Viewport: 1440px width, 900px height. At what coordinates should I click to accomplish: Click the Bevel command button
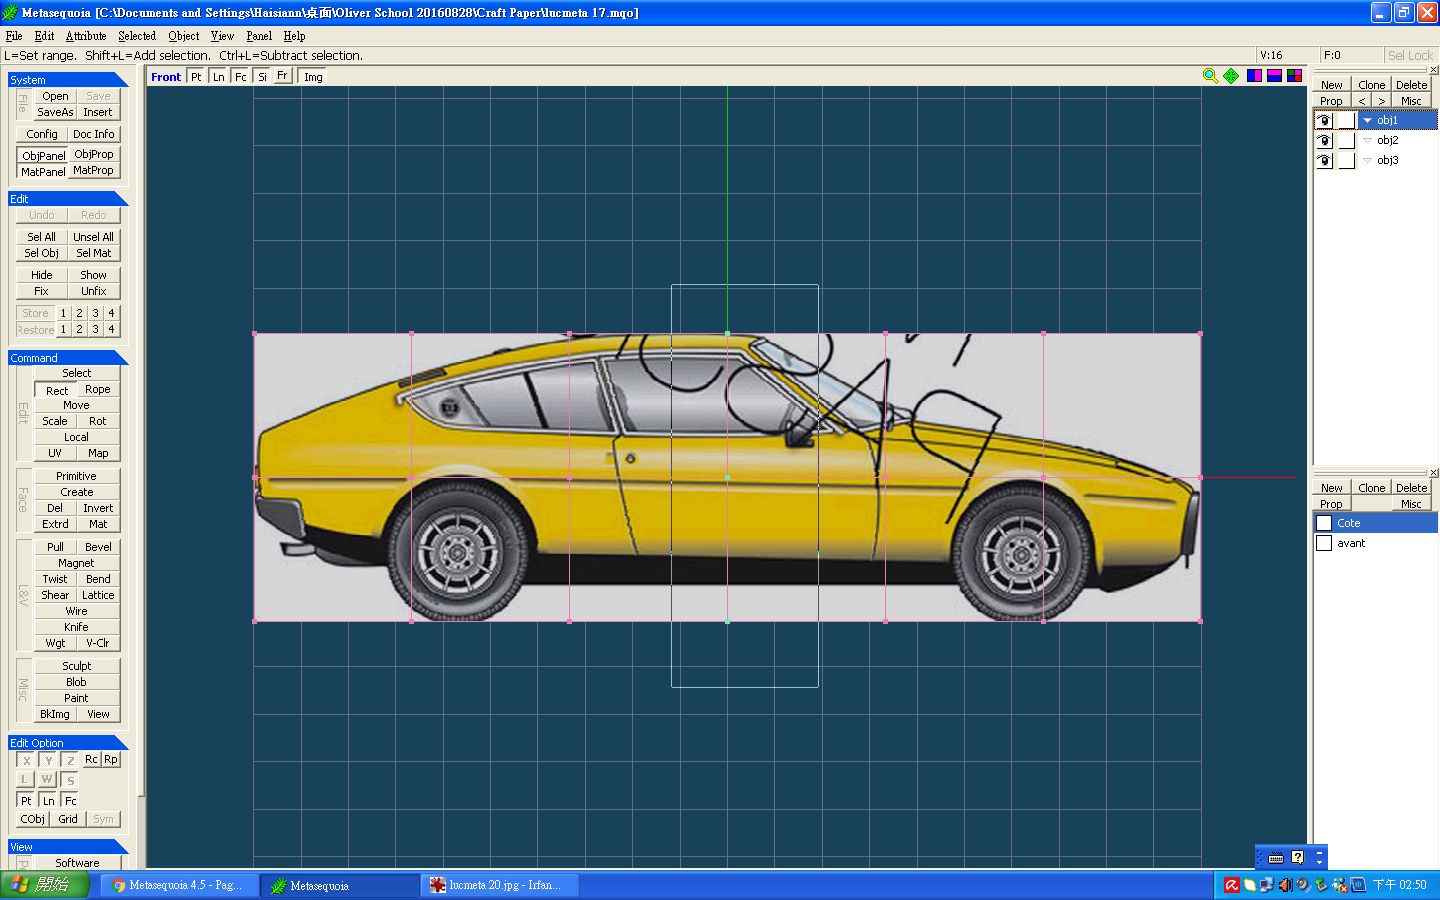pos(98,547)
